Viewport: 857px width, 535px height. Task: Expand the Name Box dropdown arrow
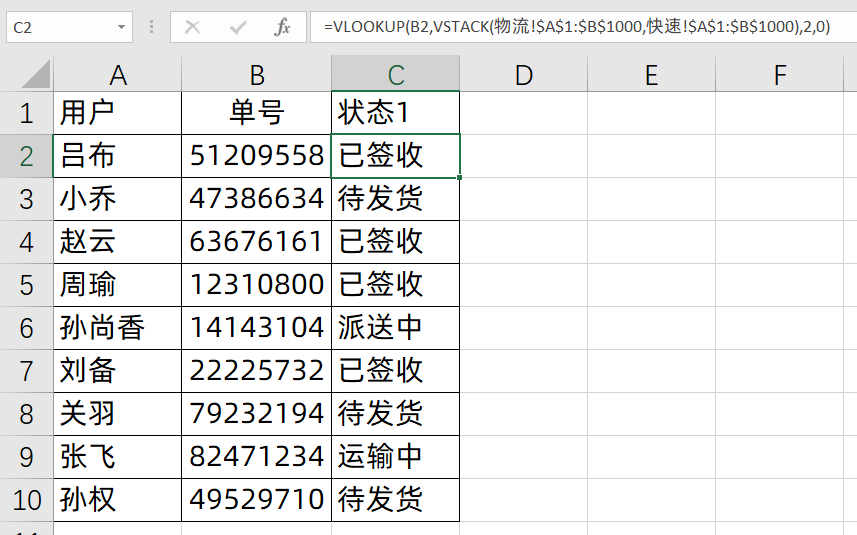(x=121, y=27)
